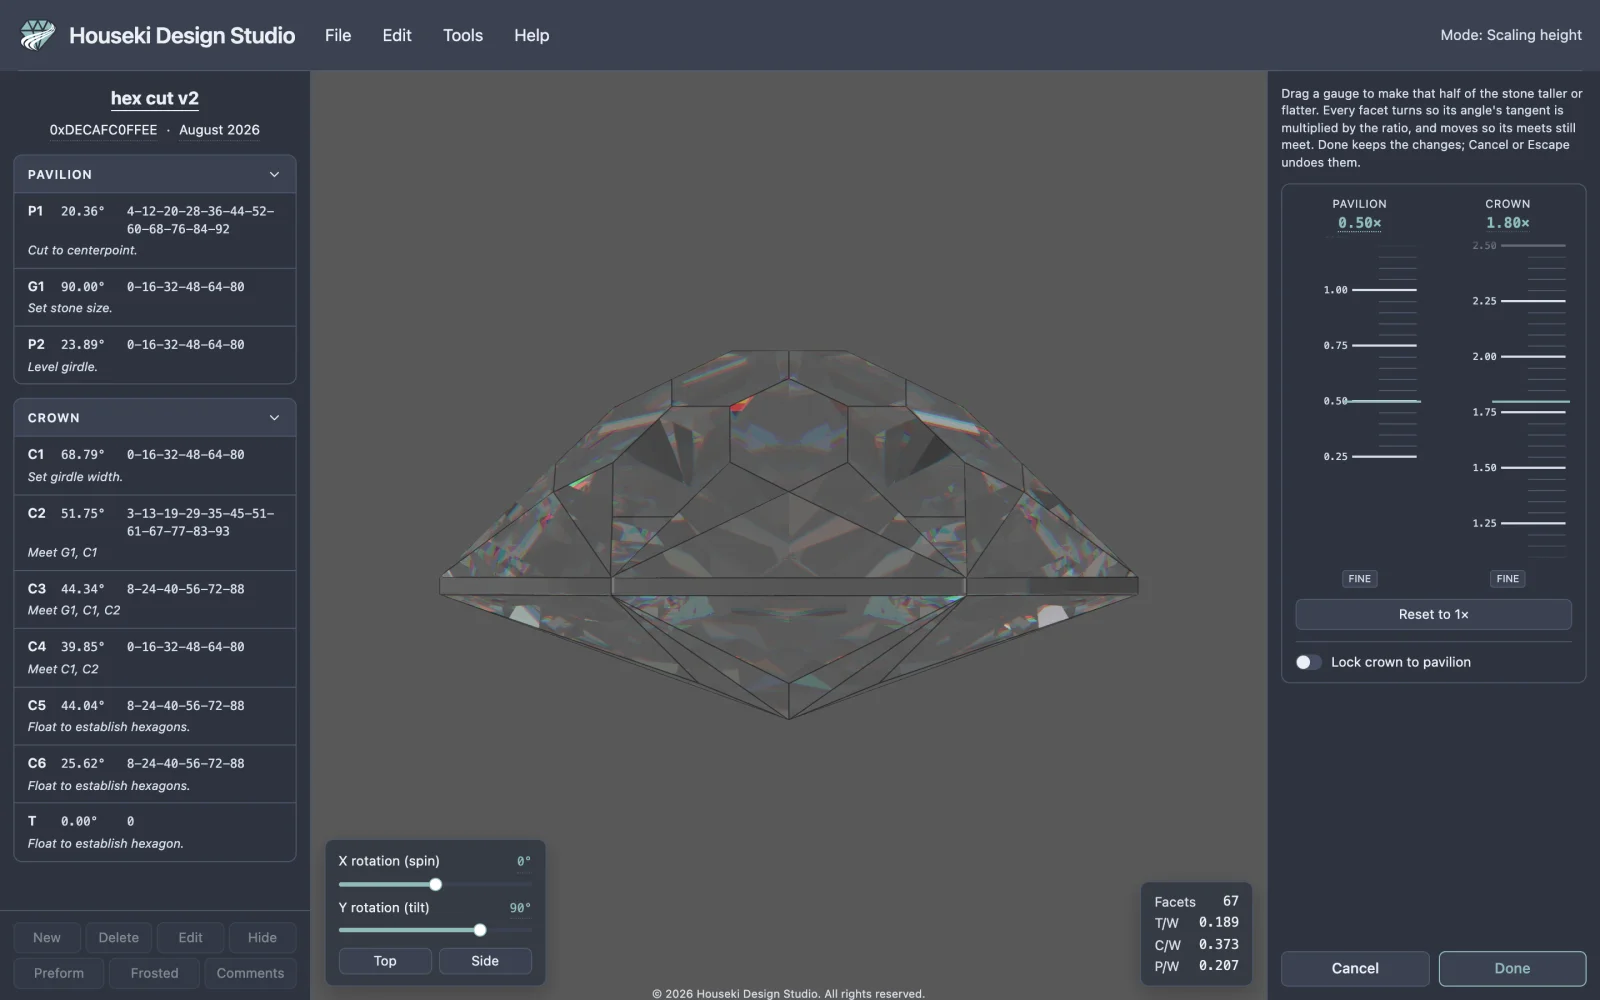Click the Hide button

(x=262, y=938)
